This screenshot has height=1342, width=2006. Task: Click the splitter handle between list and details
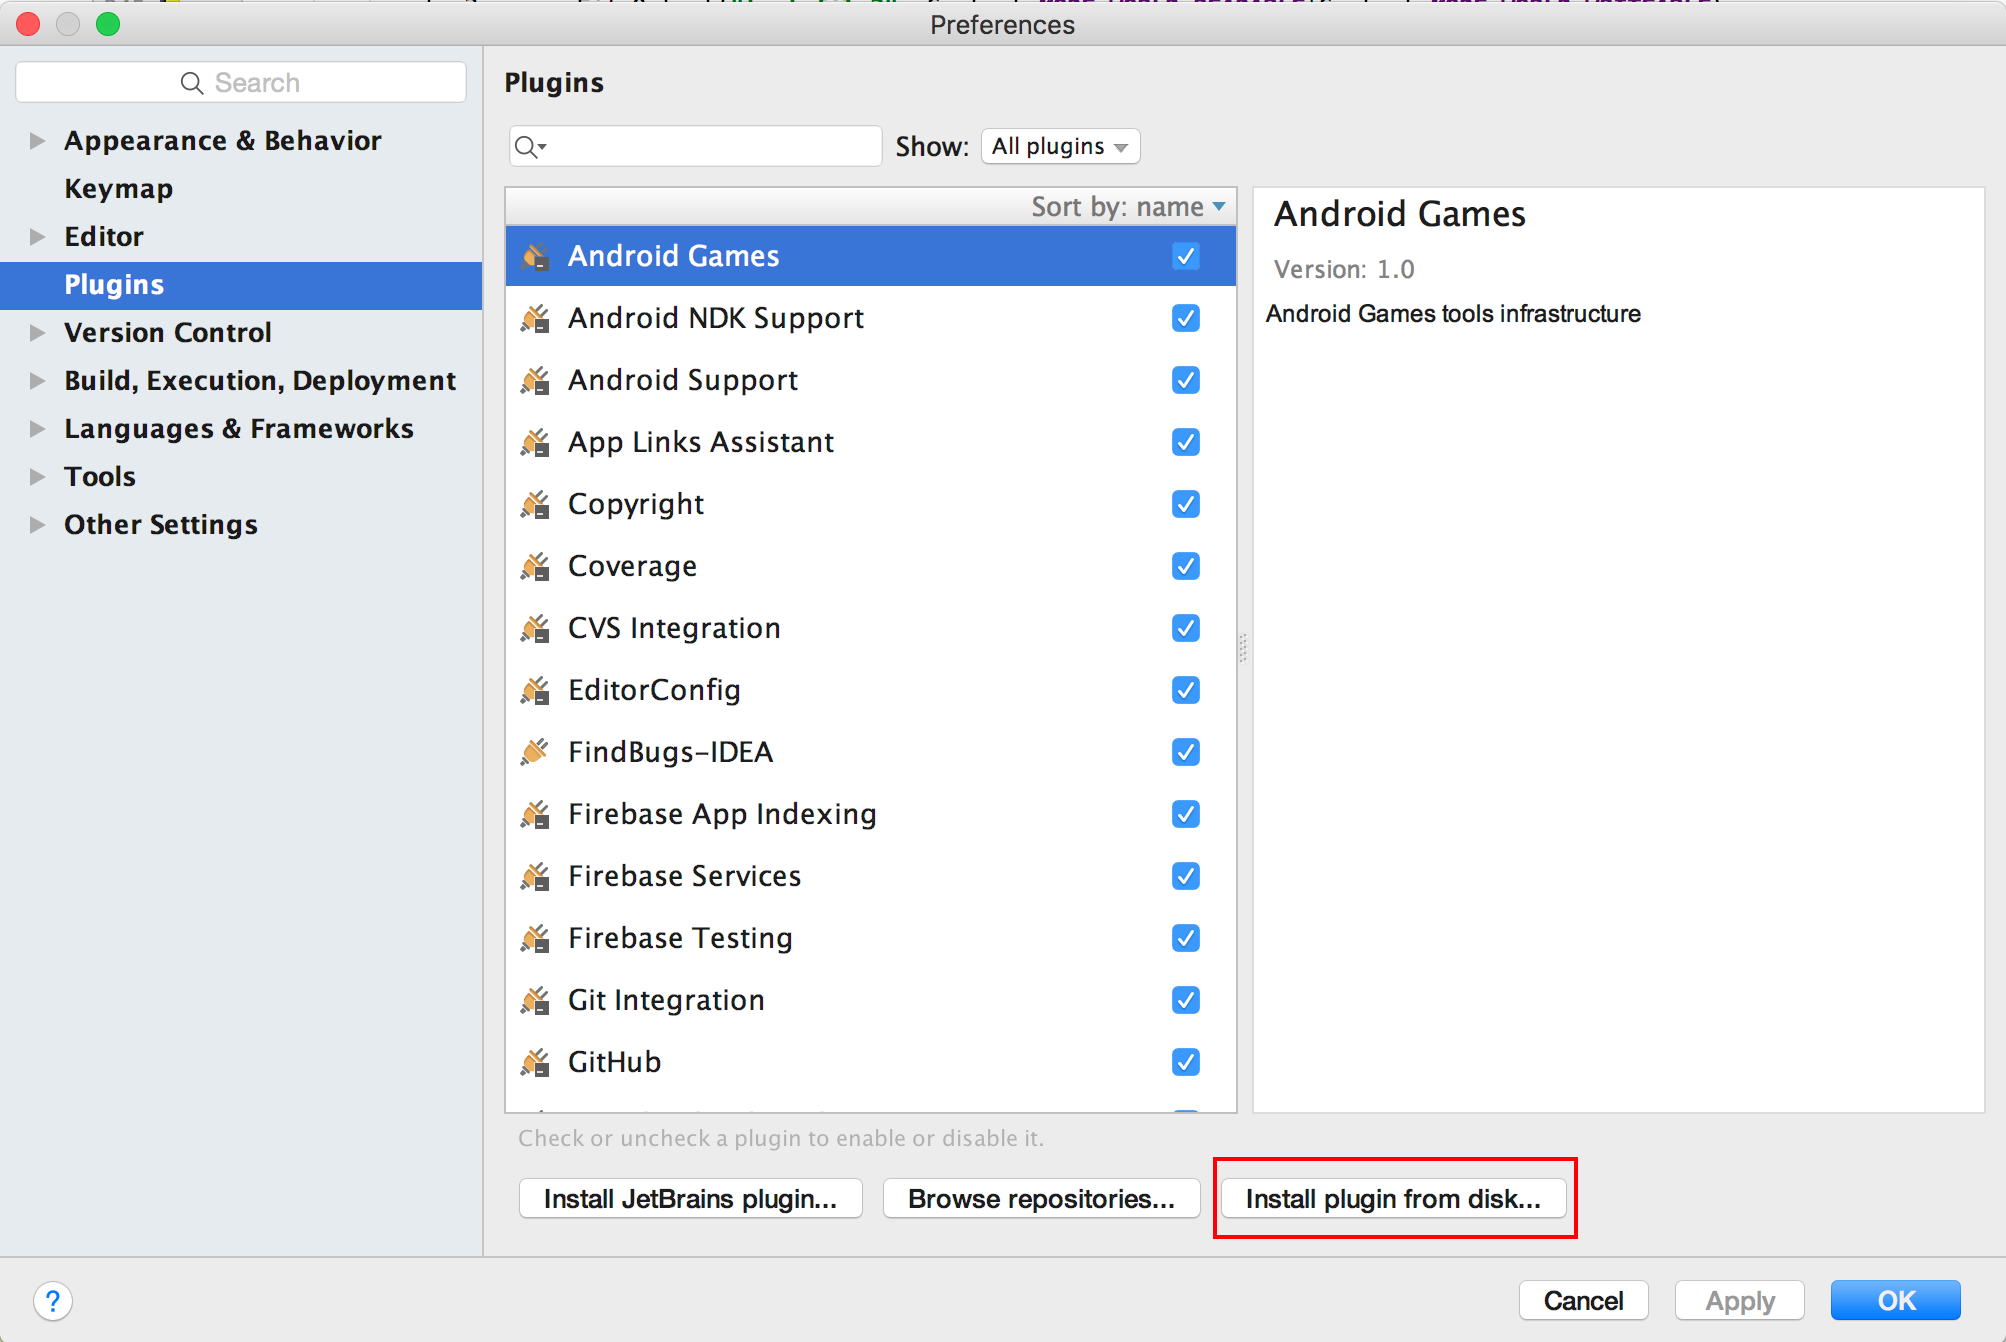coord(1244,648)
